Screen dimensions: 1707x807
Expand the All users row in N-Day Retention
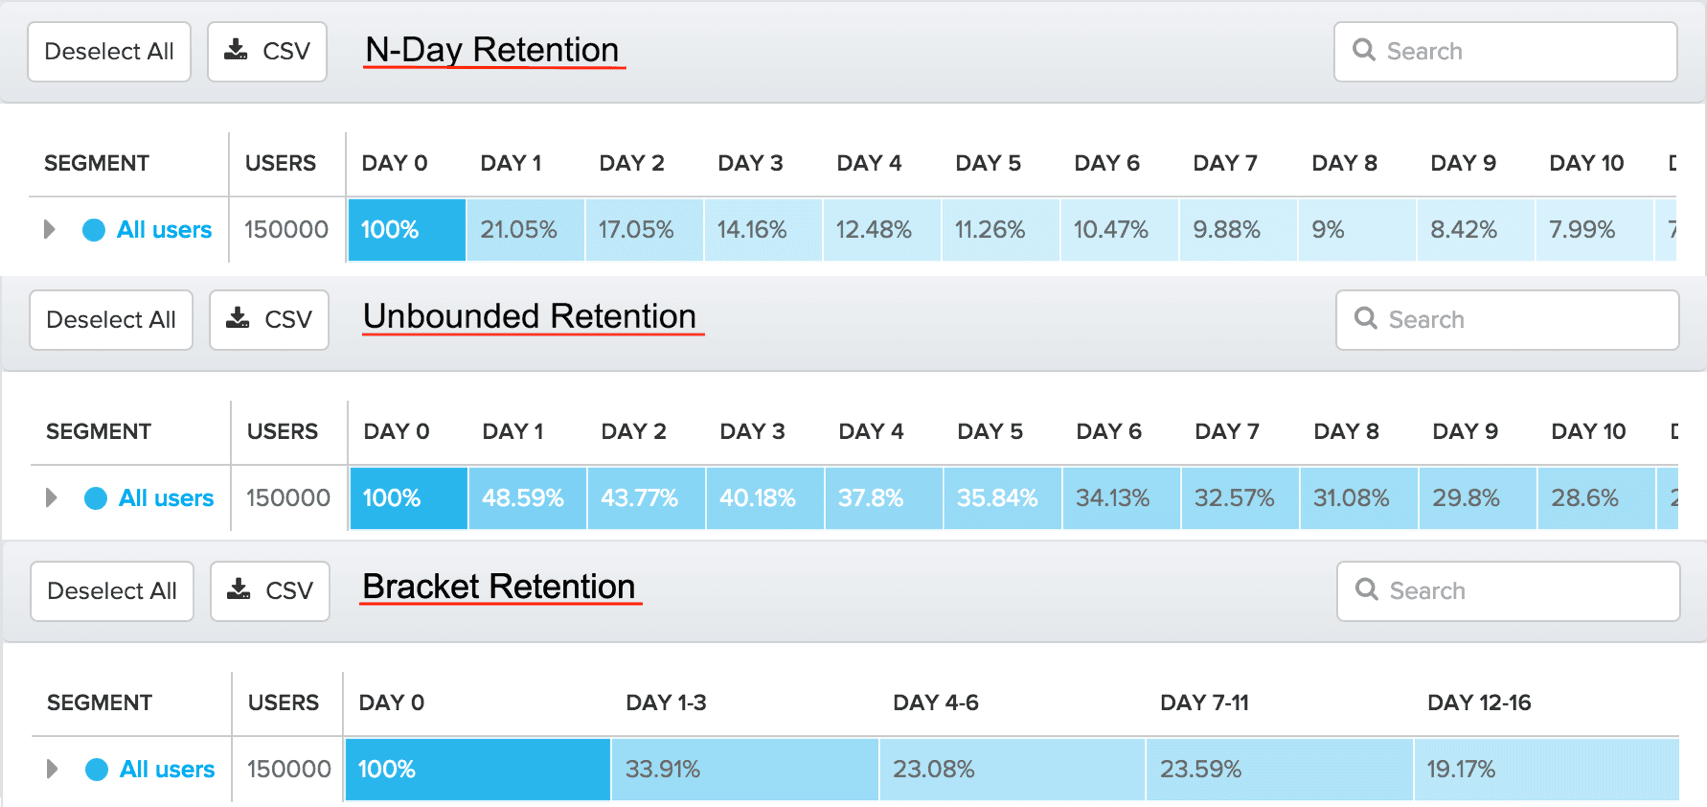point(49,229)
